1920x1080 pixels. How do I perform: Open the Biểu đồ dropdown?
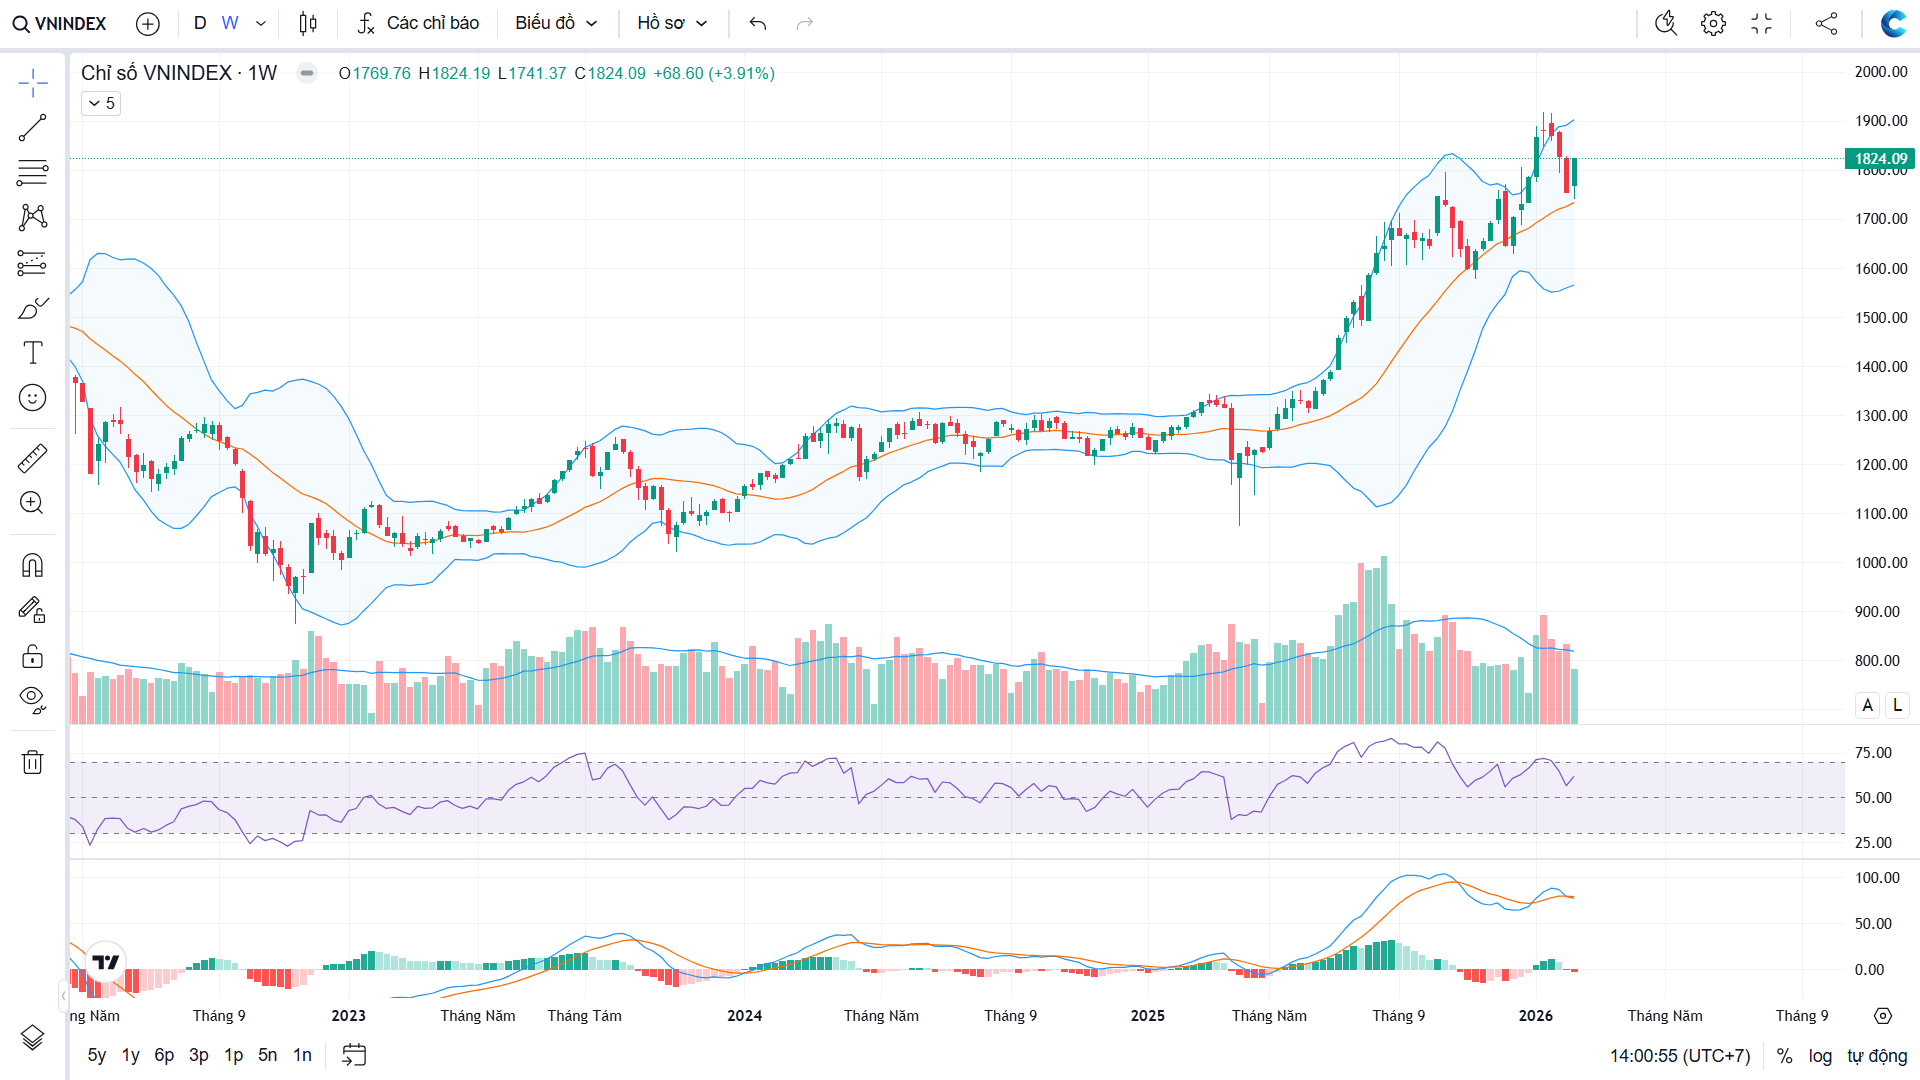556,23
